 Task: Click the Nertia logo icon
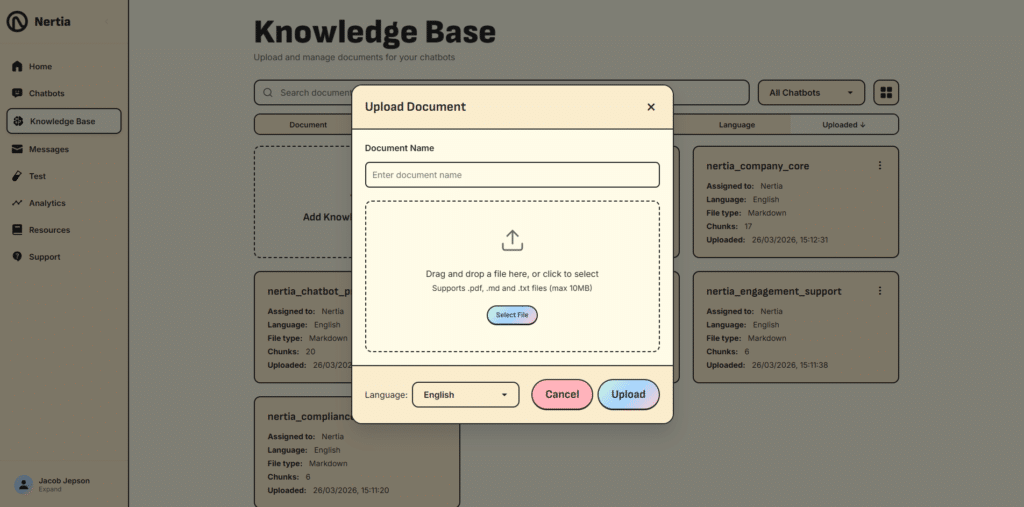point(17,22)
